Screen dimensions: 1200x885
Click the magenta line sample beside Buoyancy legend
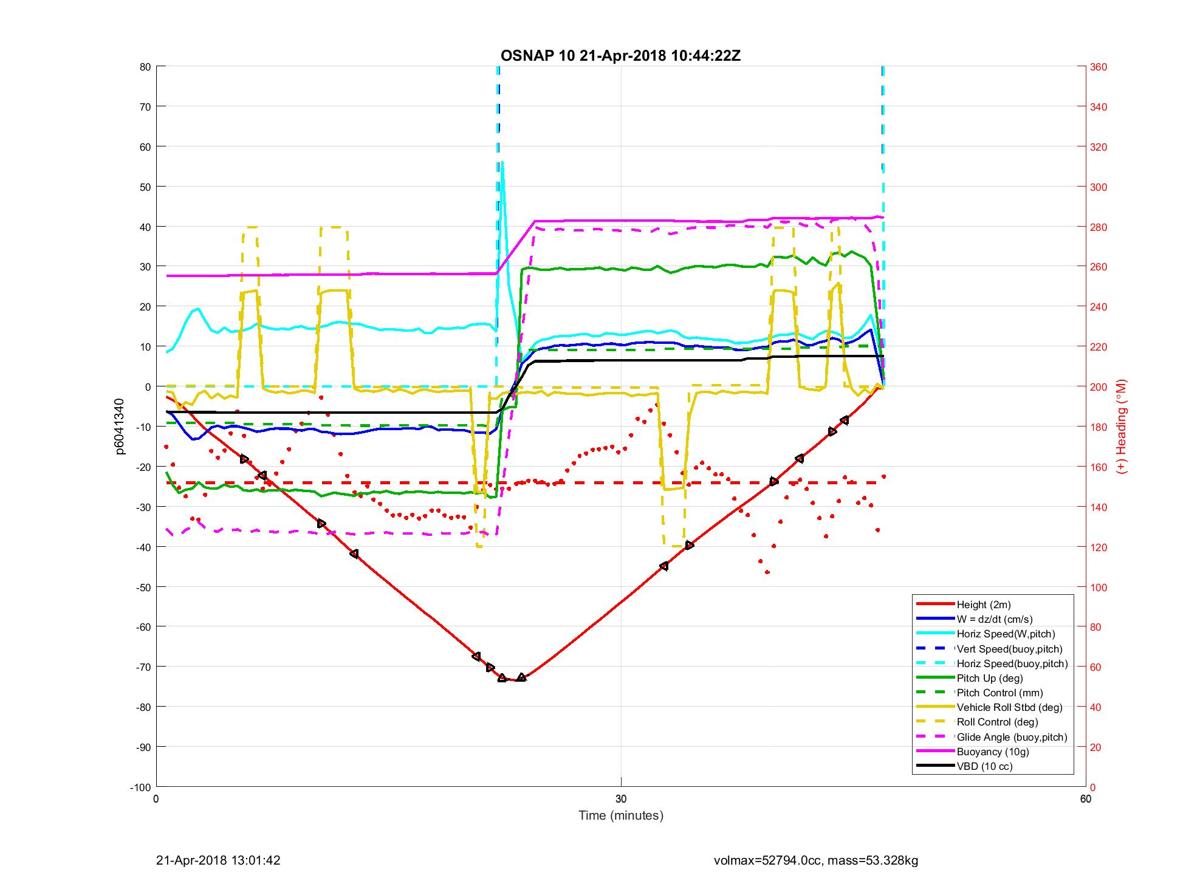point(934,751)
